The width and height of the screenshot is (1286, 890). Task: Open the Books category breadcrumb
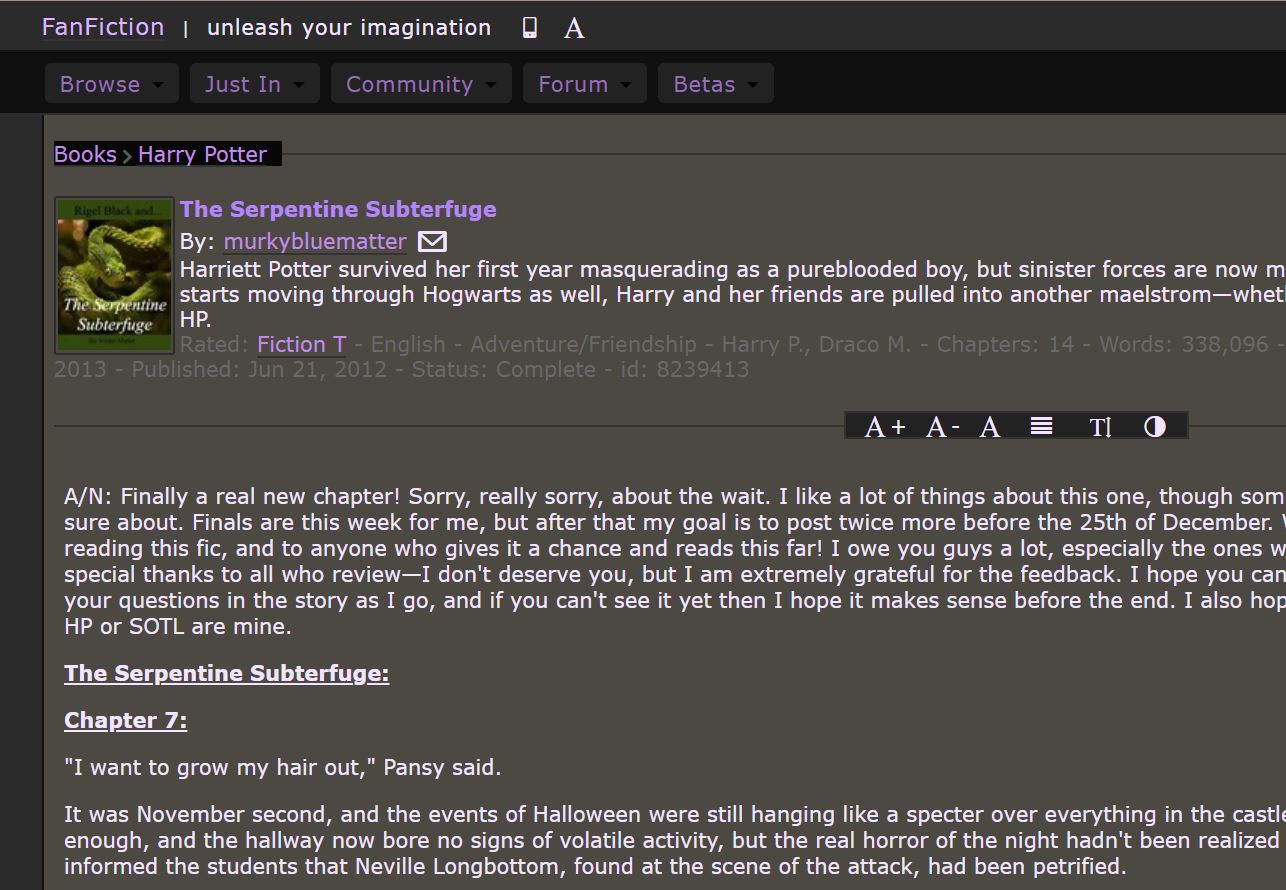85,154
